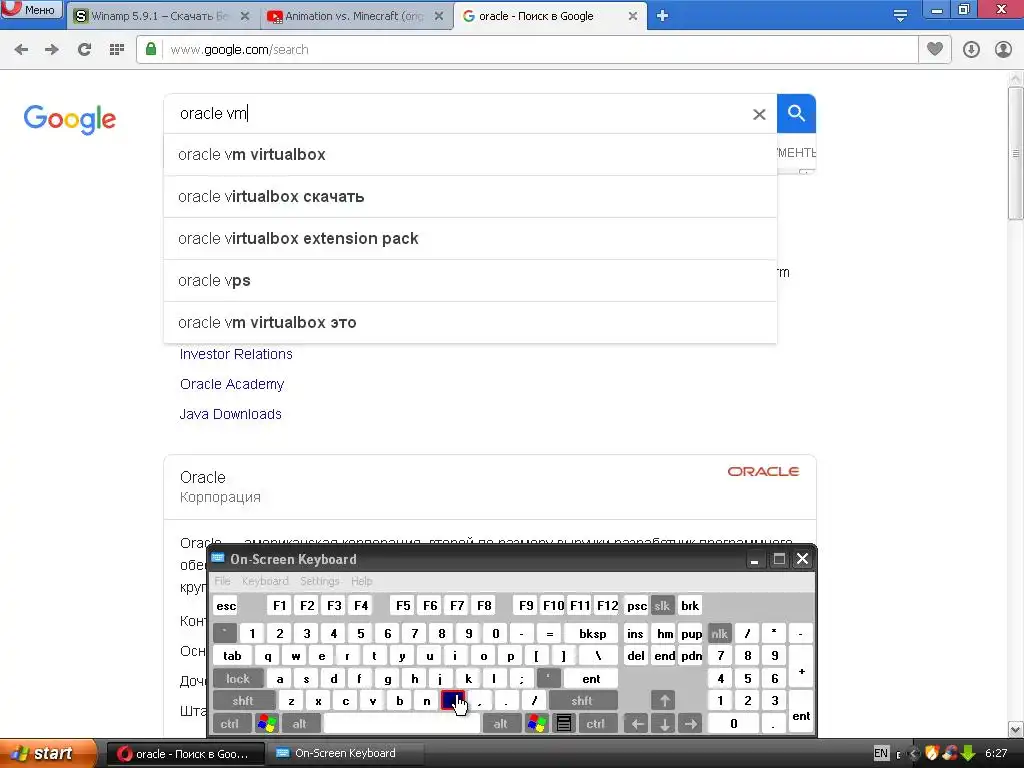This screenshot has height=768, width=1024.
Task: Toggle the left shft key
Action: tap(243, 701)
